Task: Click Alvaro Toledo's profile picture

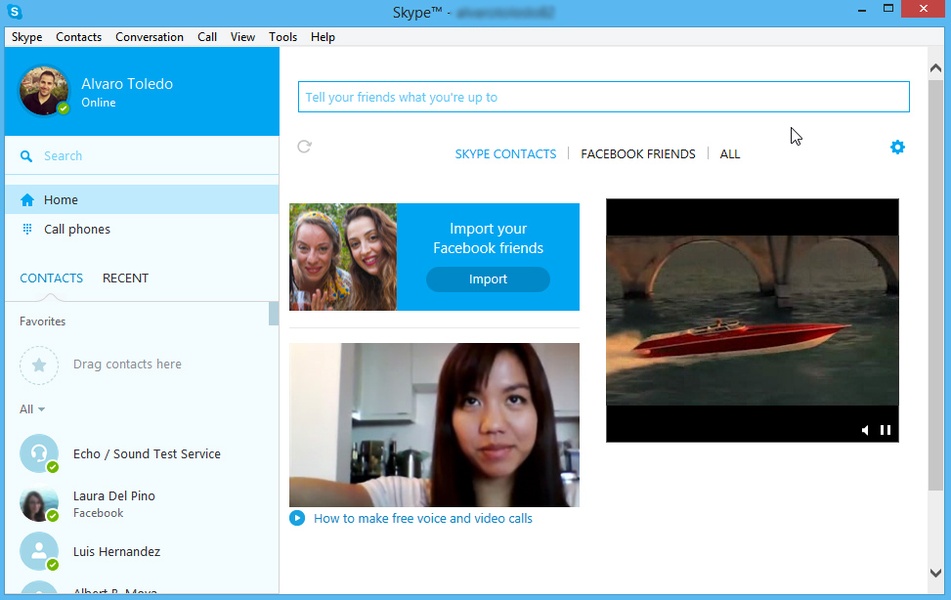Action: pos(44,91)
